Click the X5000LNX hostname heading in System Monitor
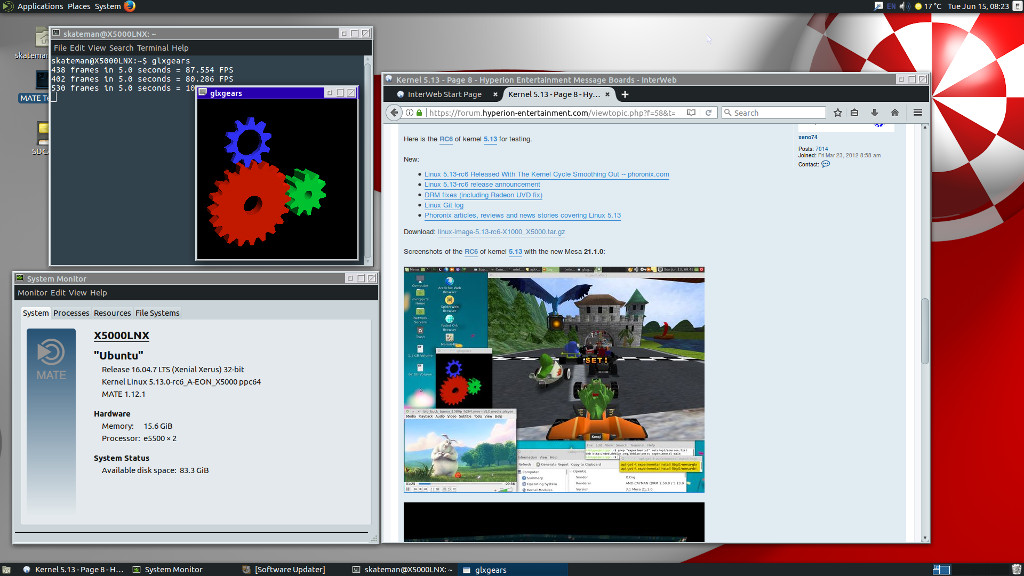The width and height of the screenshot is (1024, 576). (x=121, y=336)
